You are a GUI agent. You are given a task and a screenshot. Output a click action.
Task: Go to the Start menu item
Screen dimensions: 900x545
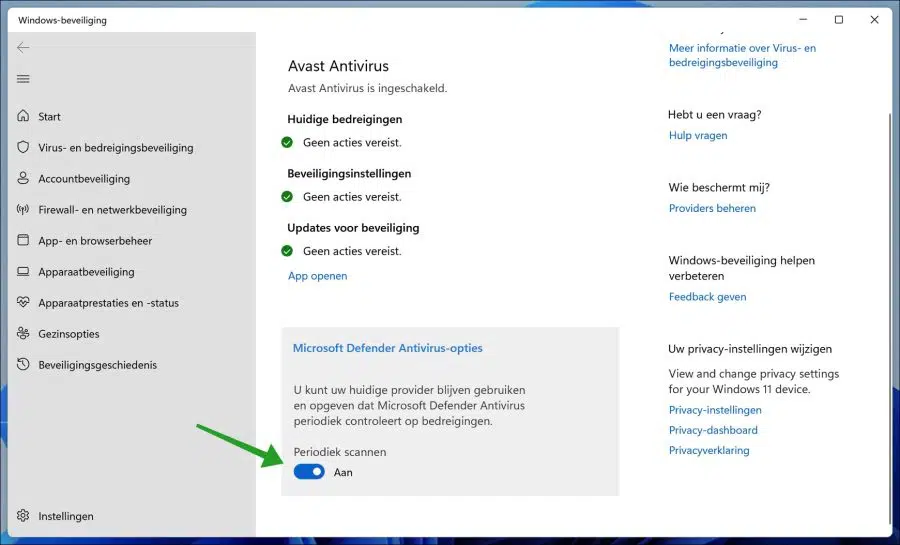(x=49, y=116)
